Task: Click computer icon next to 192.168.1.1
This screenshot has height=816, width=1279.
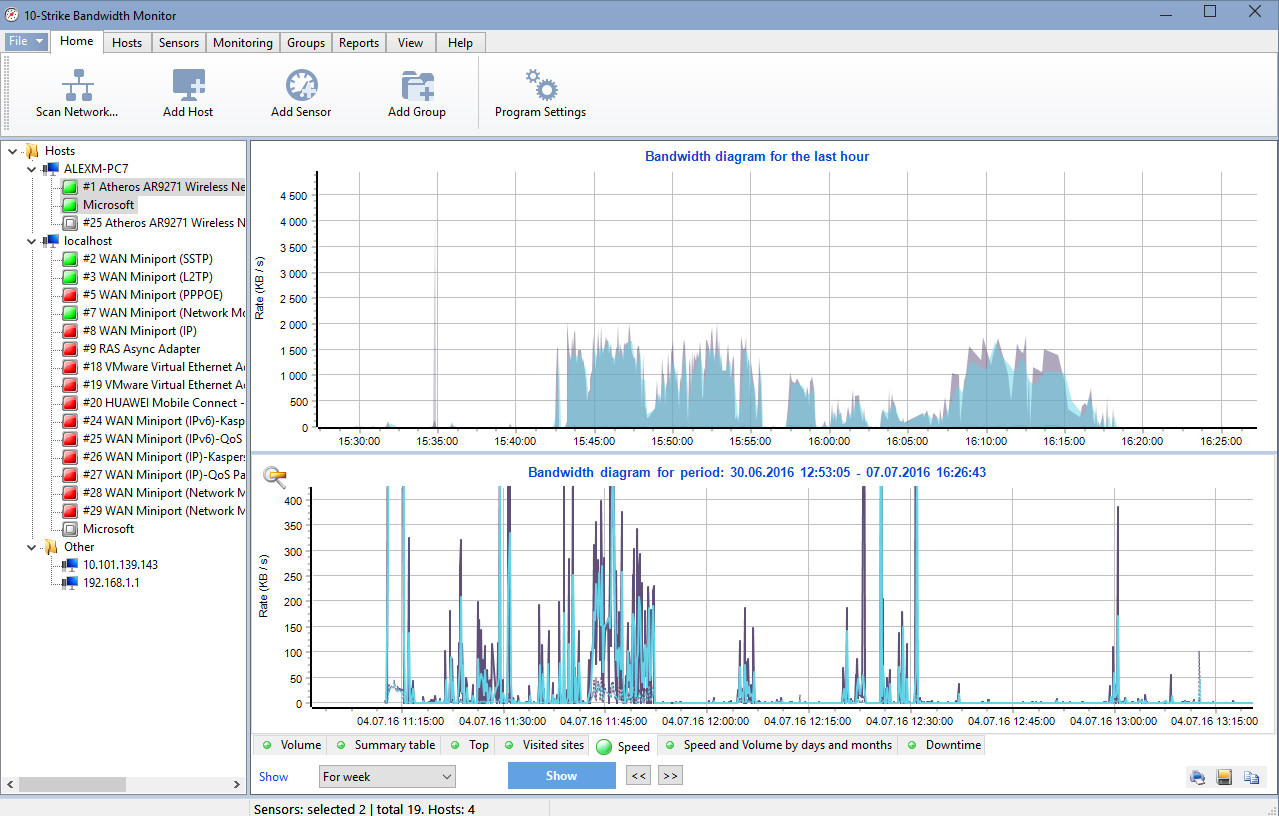Action: click(70, 583)
